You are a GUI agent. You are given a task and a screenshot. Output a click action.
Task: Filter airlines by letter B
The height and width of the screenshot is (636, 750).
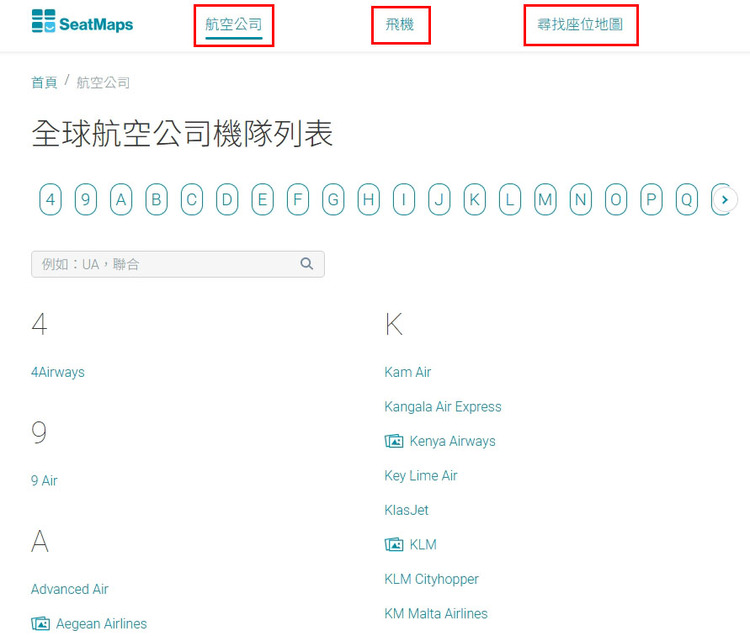click(156, 199)
